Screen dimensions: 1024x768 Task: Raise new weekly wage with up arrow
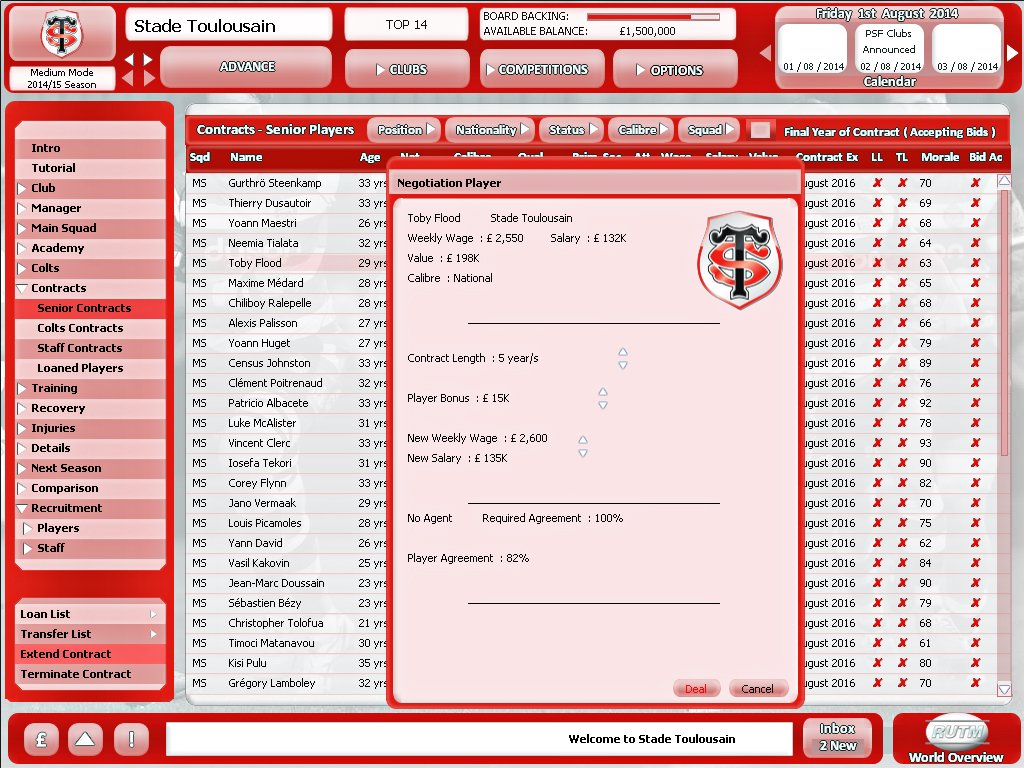pos(583,440)
